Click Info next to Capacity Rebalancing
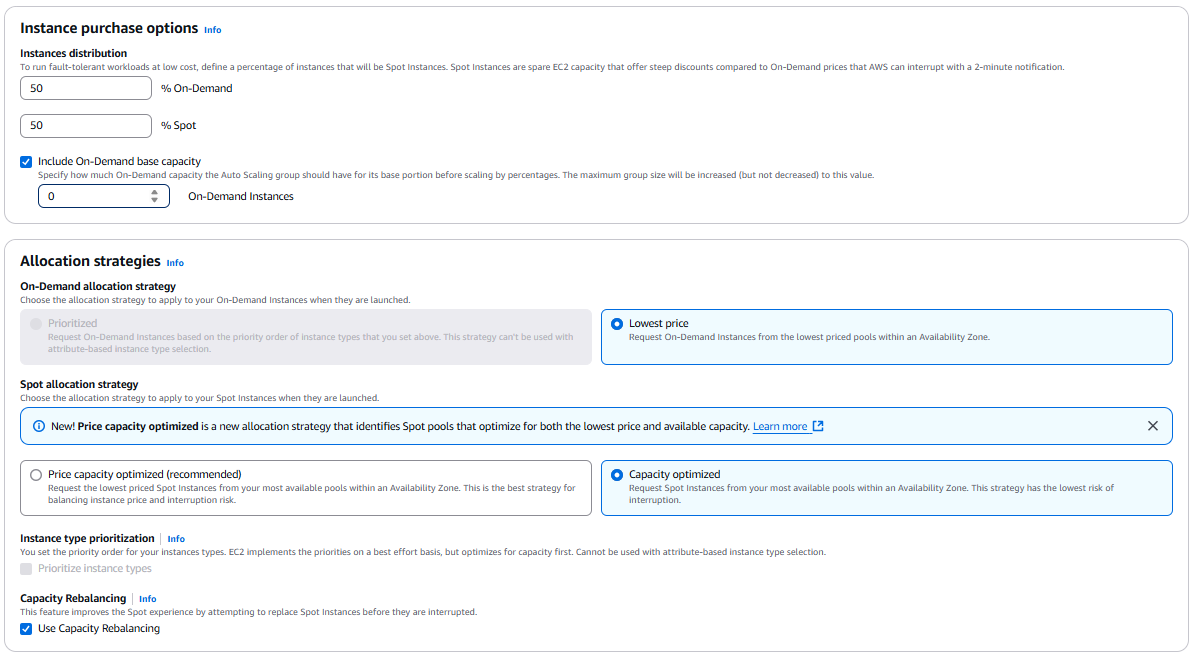 tap(148, 599)
